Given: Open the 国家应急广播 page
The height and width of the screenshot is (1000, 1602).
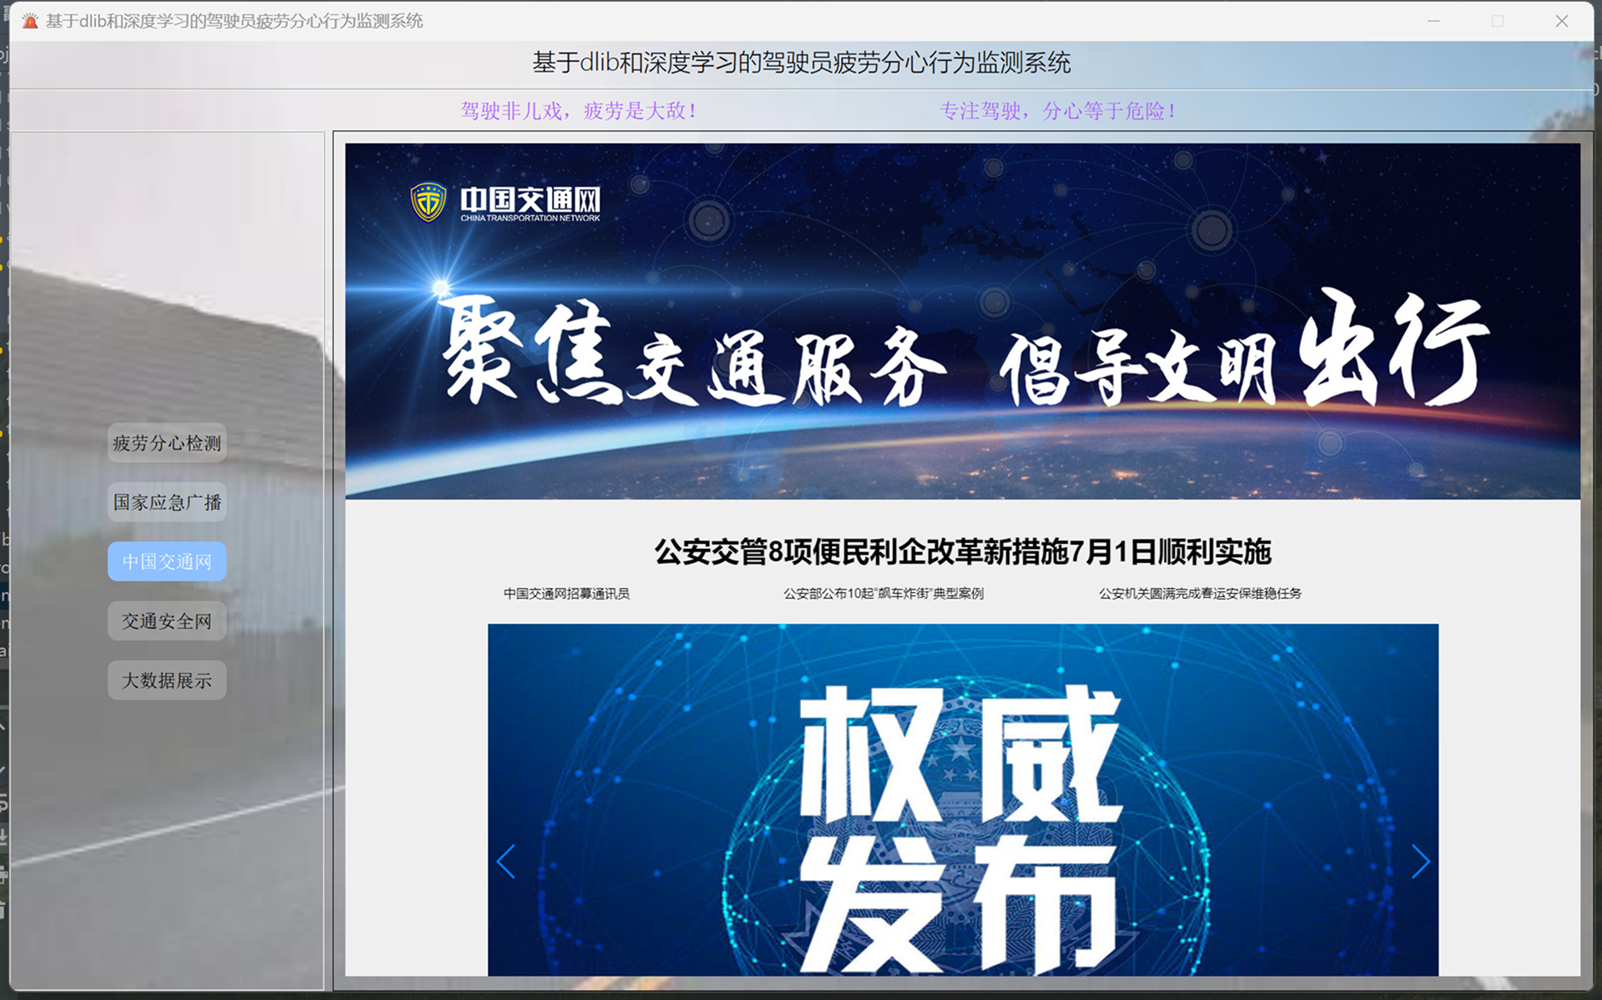Looking at the screenshot, I should click(167, 502).
